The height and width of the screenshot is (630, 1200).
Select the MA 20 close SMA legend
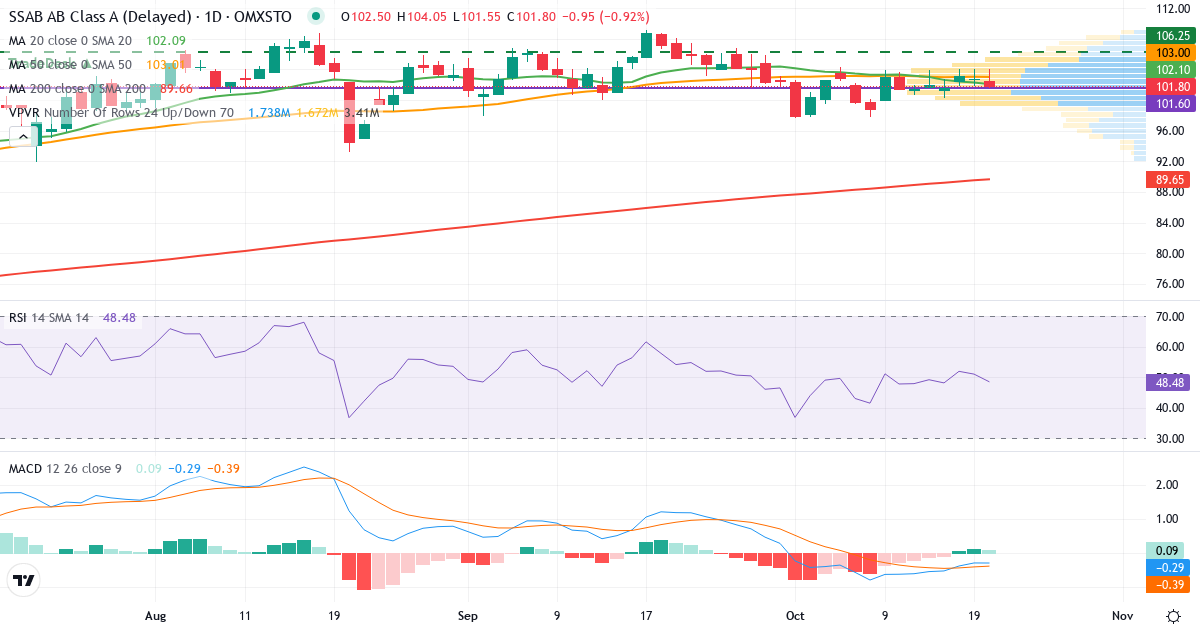point(70,40)
